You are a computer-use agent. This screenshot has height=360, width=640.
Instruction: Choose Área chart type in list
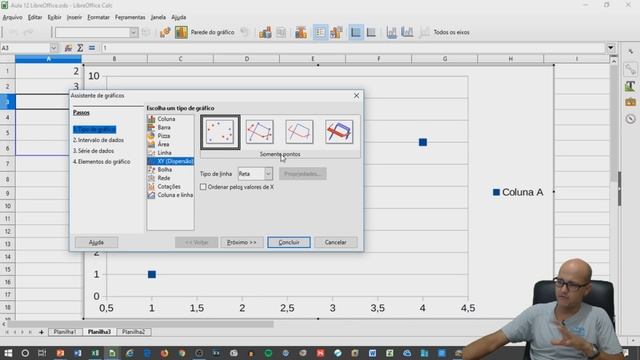pyautogui.click(x=163, y=144)
